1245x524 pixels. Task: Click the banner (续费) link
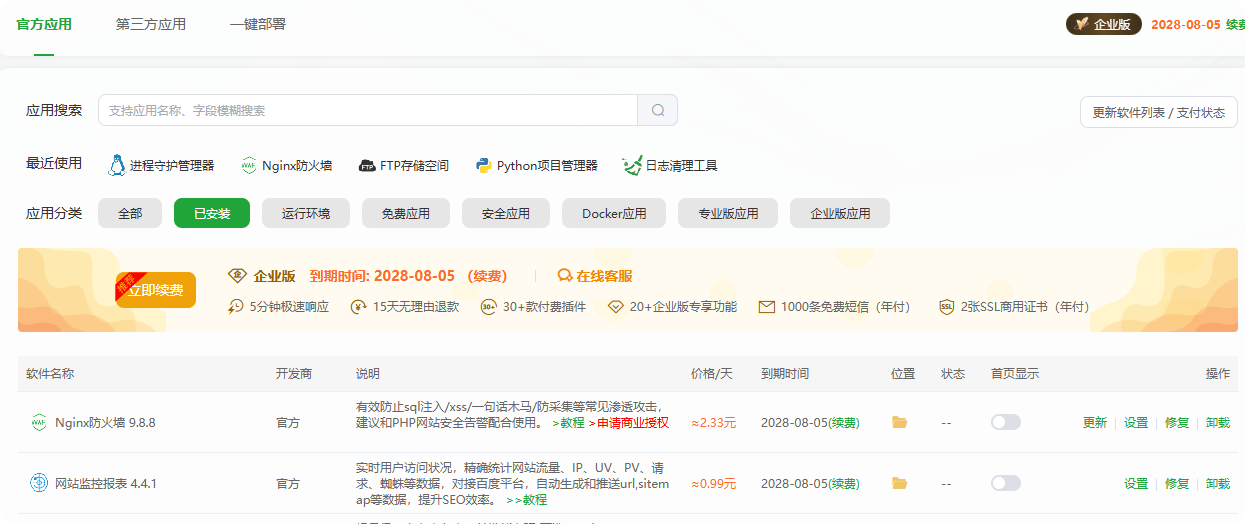[x=487, y=275]
